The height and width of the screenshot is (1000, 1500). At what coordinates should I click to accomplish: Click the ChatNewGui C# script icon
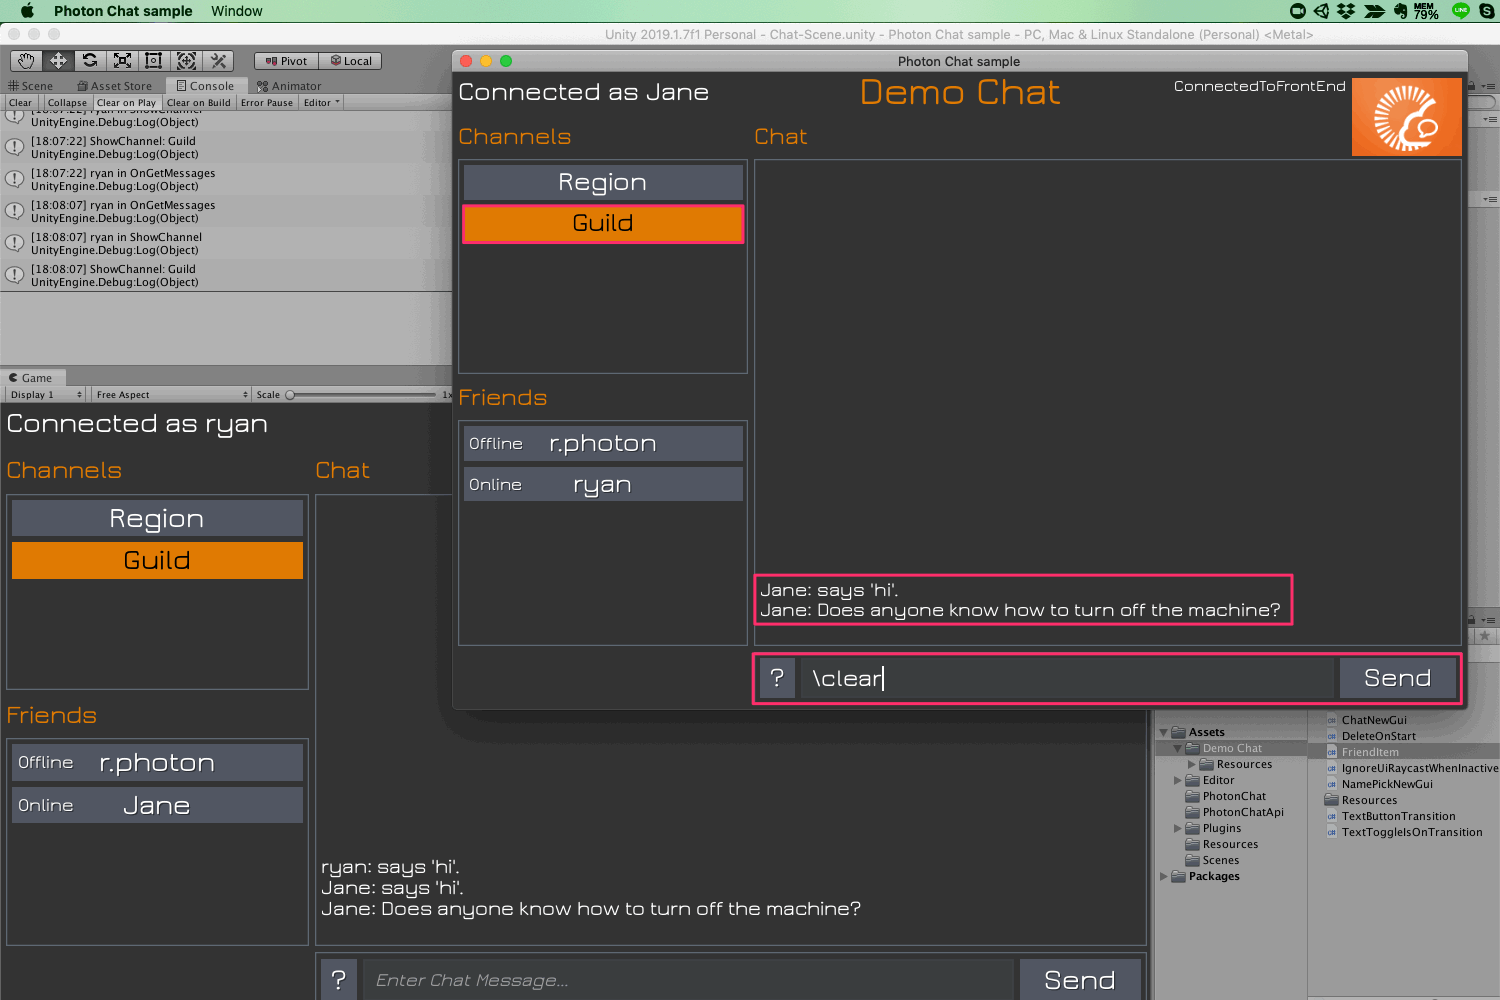pyautogui.click(x=1331, y=720)
